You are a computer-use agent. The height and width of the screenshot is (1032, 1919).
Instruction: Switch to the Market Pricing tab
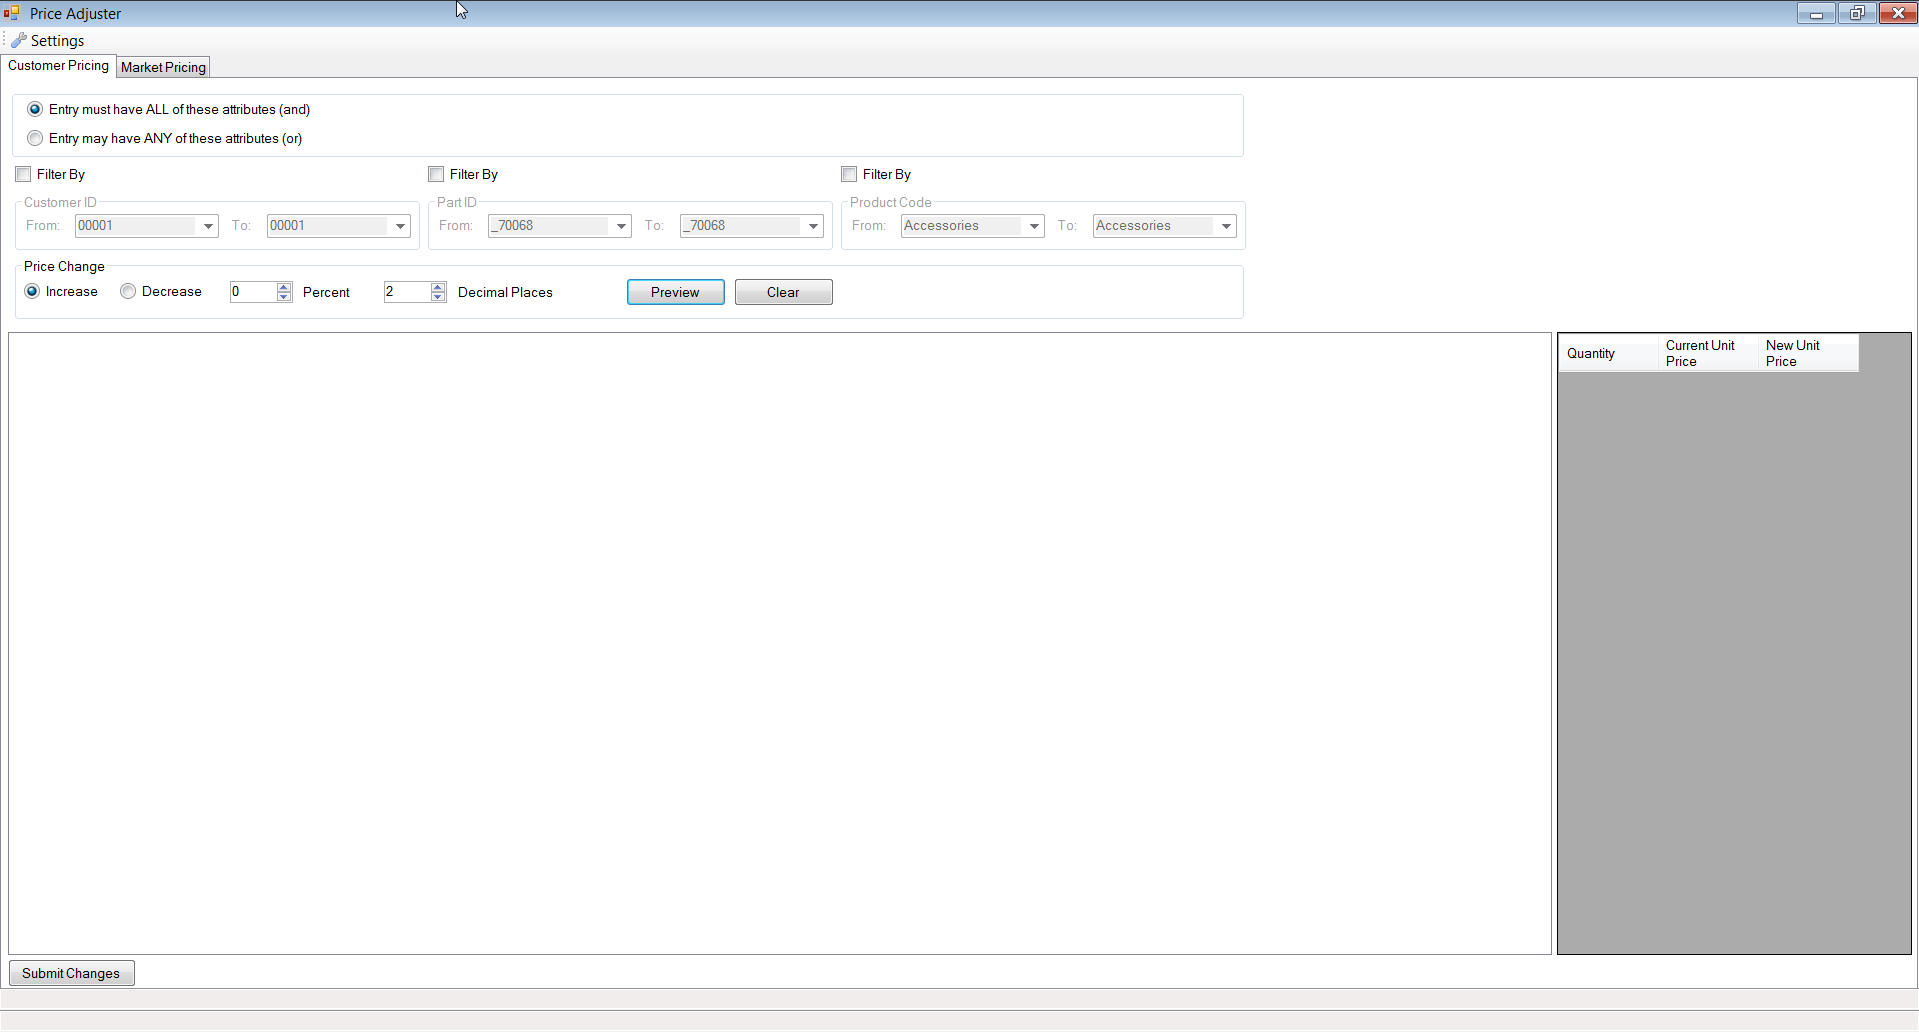click(x=163, y=67)
